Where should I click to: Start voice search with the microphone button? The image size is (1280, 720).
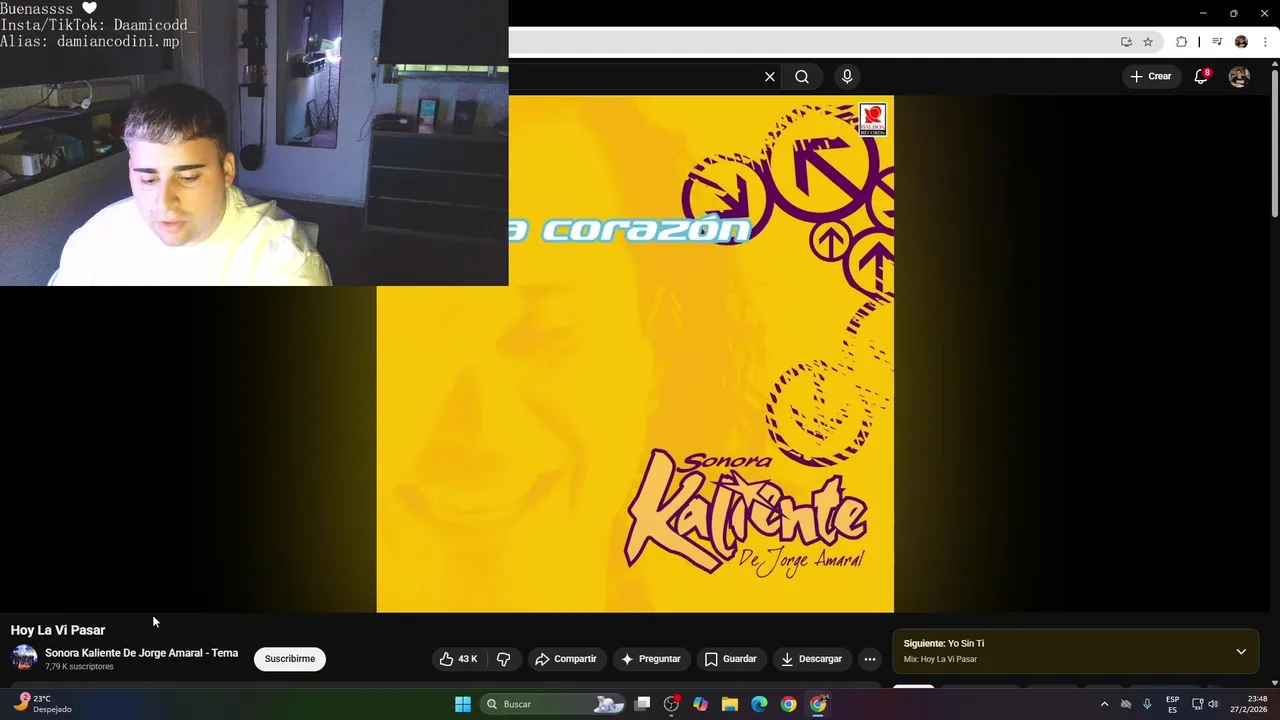point(847,77)
